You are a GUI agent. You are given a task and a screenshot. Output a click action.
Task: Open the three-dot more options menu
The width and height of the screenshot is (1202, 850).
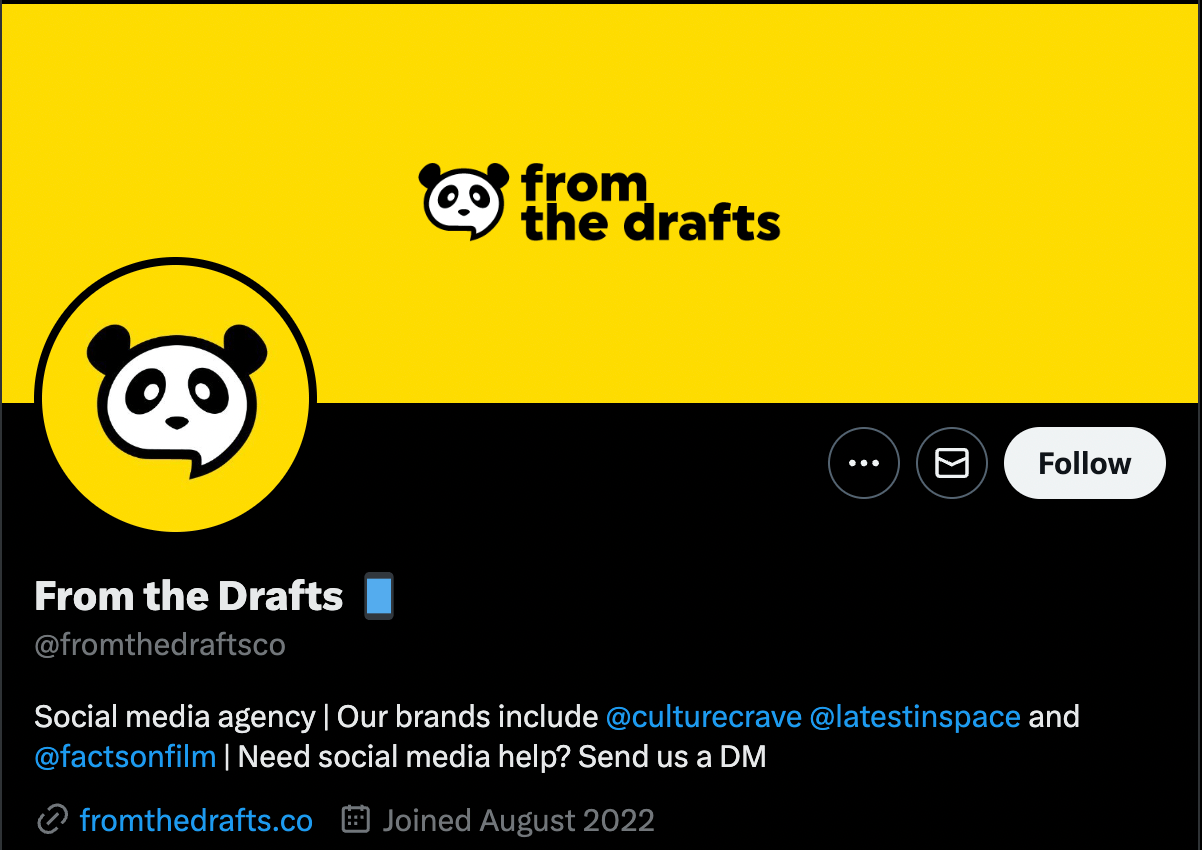(x=864, y=463)
